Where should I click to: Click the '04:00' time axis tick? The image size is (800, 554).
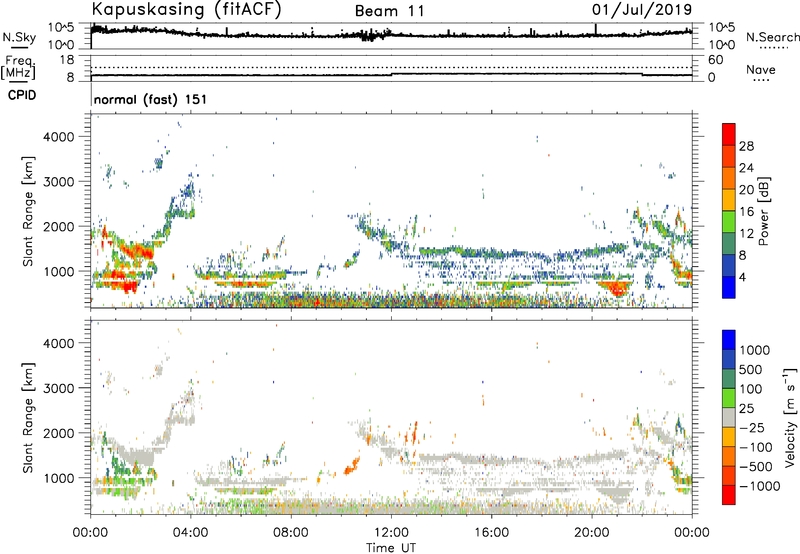click(x=191, y=533)
